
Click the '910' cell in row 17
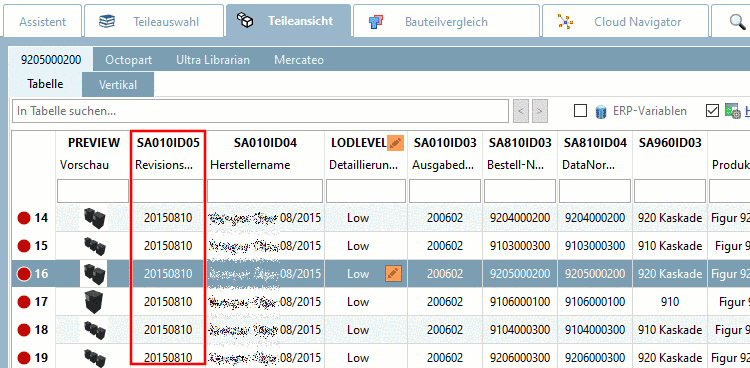(x=670, y=302)
